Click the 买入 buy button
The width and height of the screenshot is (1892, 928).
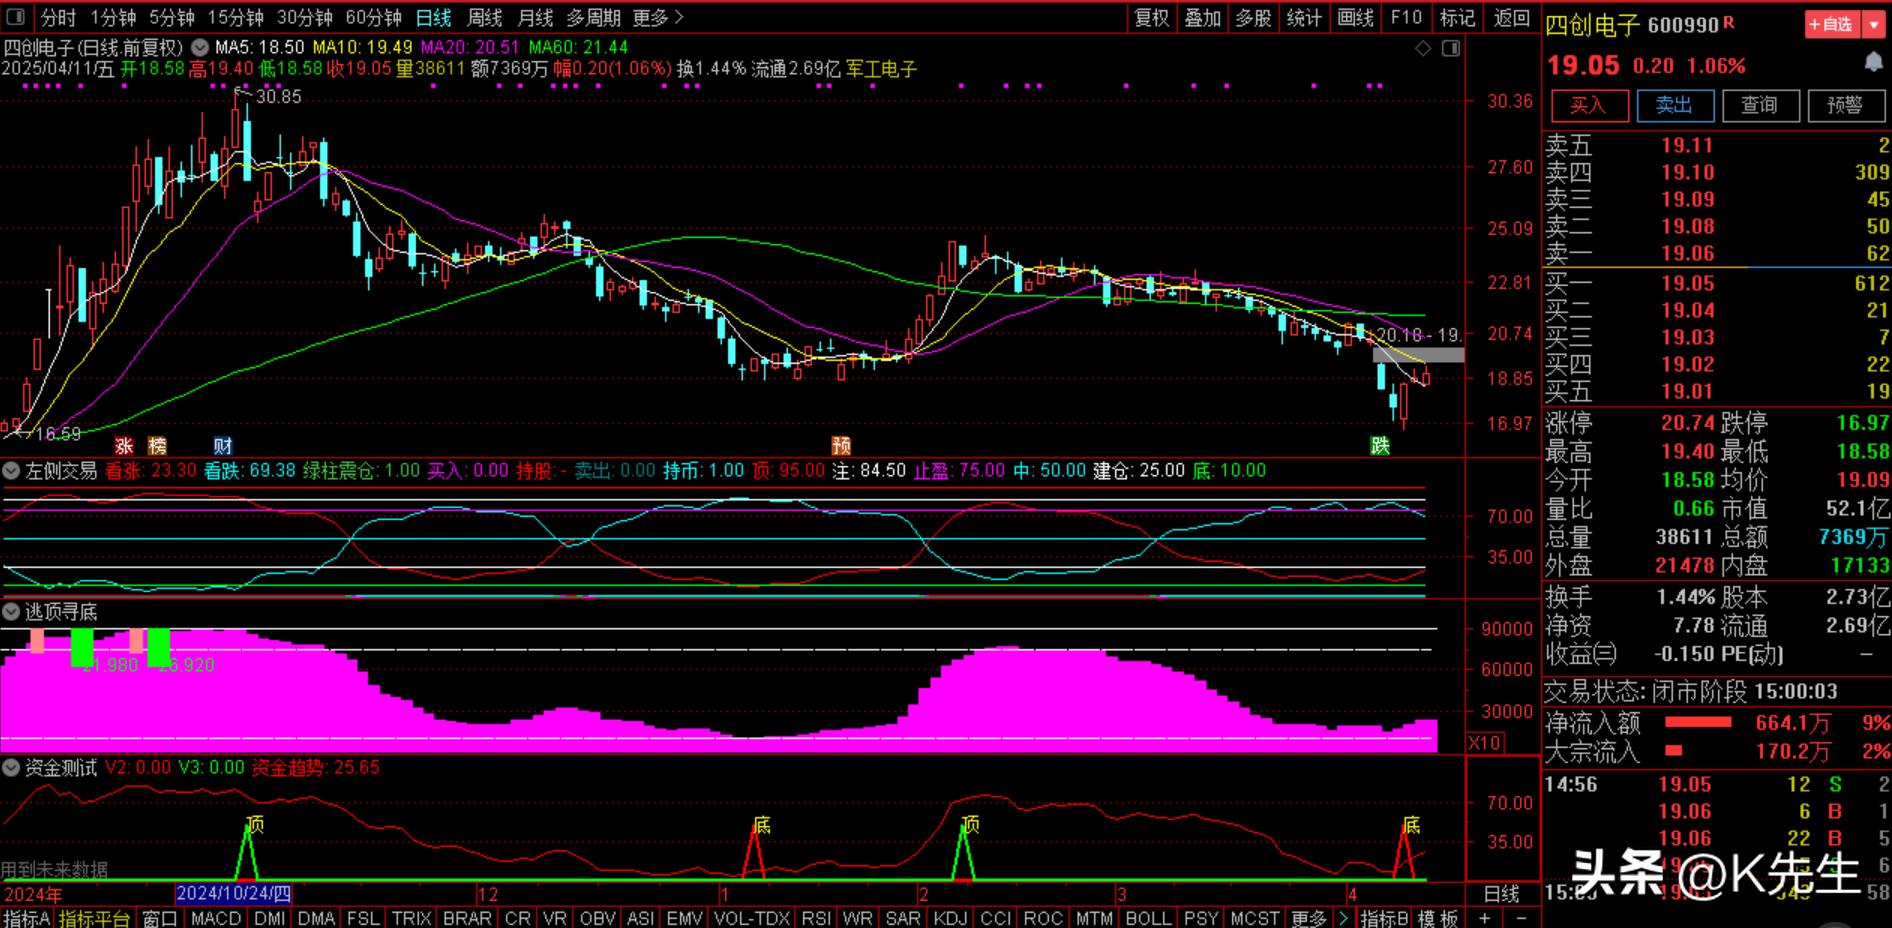click(1588, 105)
